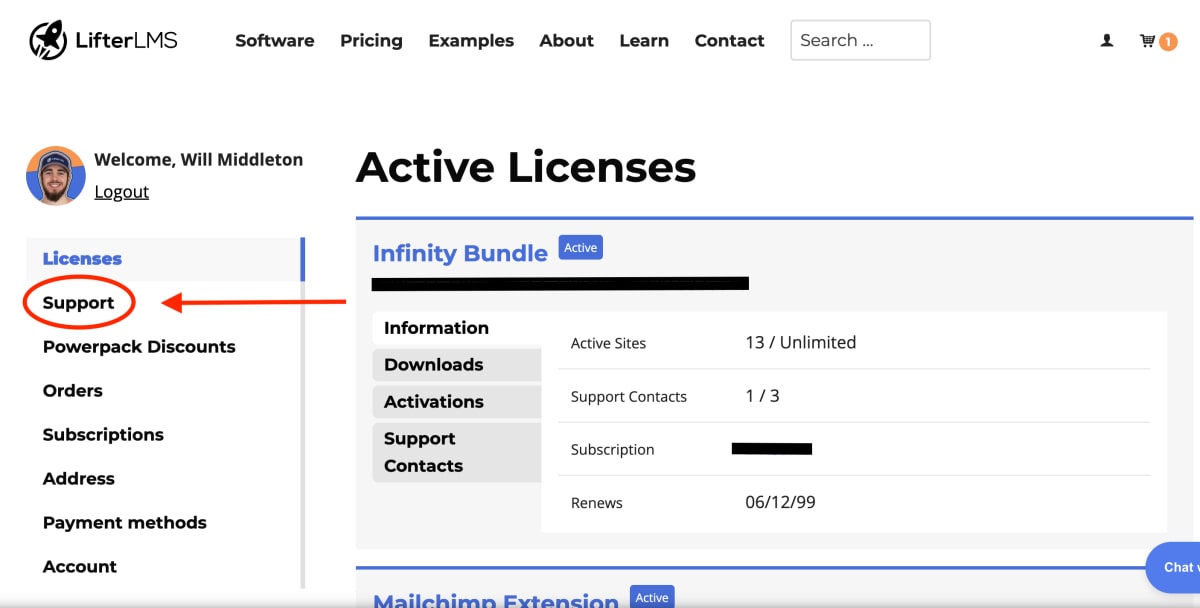
Task: Open Orders in the sidebar
Action: click(72, 391)
